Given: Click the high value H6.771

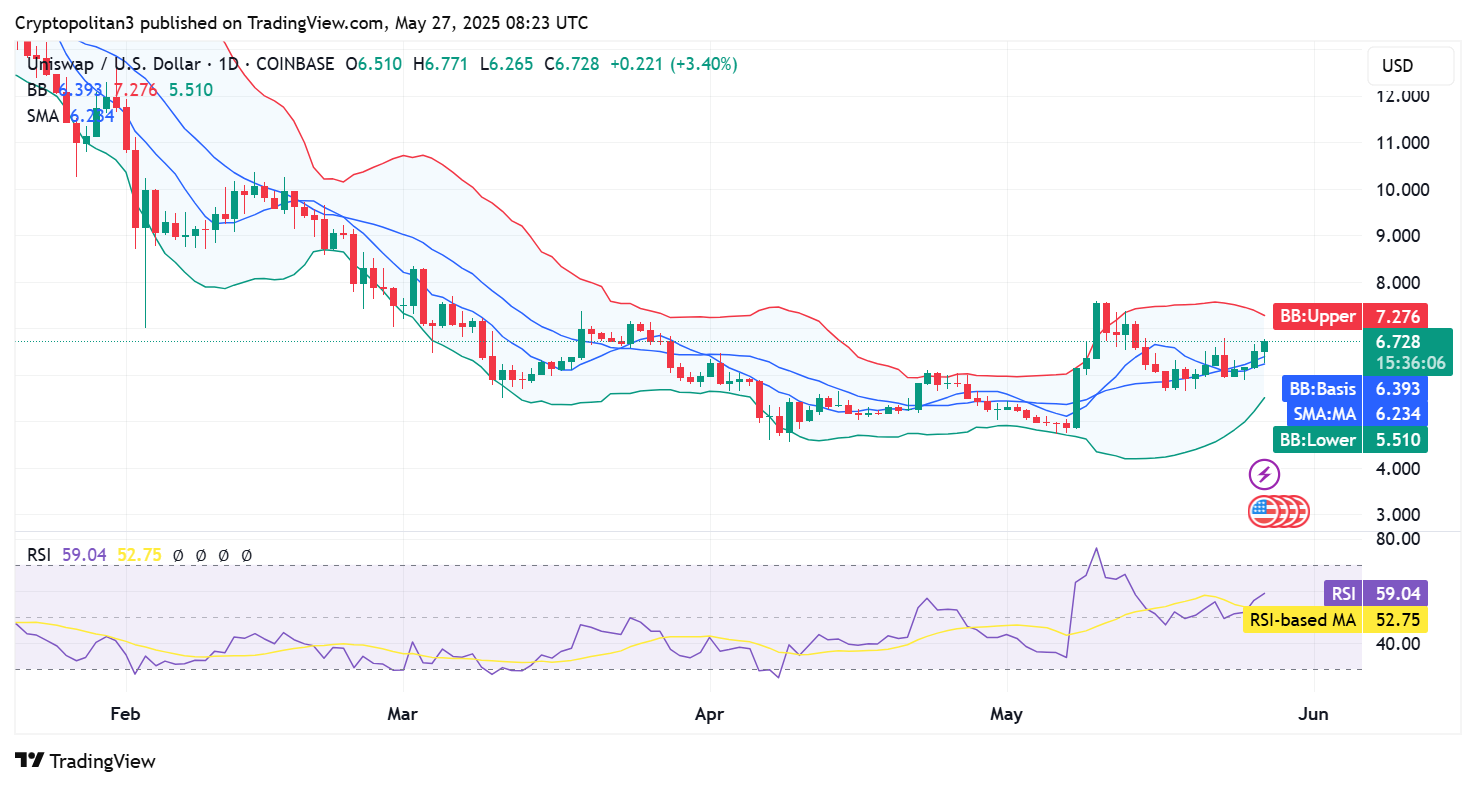Looking at the screenshot, I should point(439,64).
